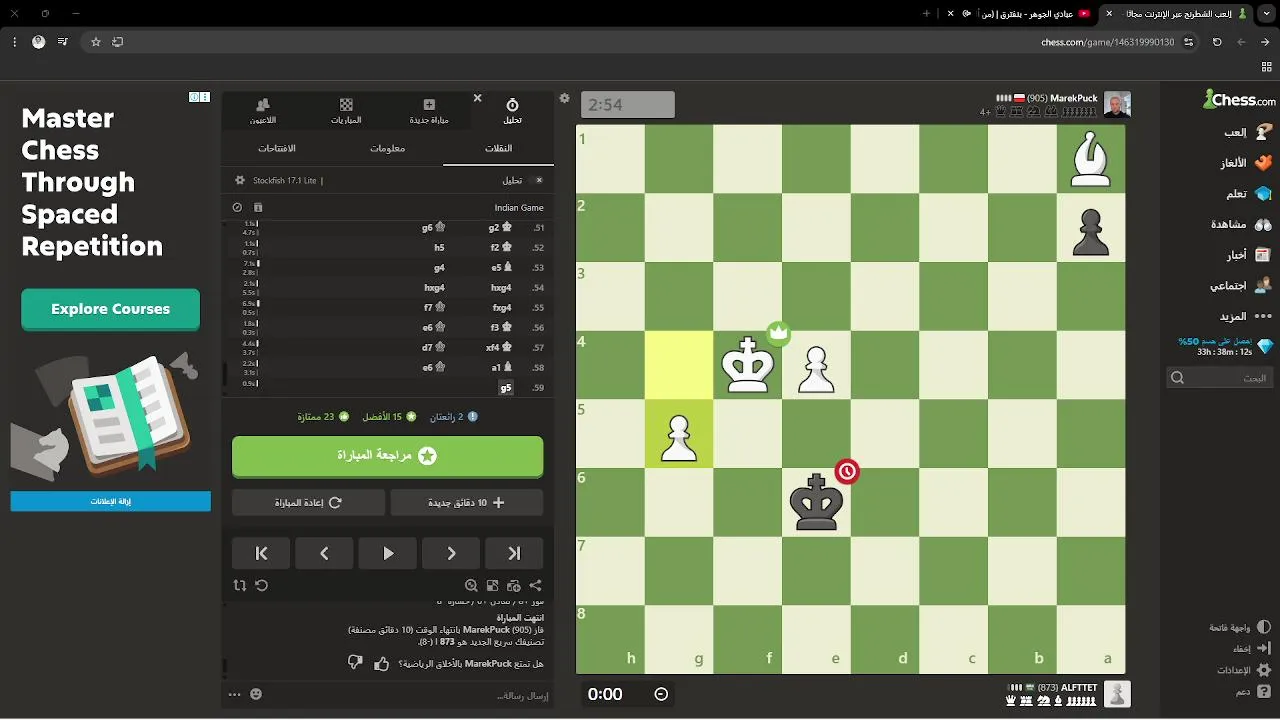Click the magnifier icon below move controls
This screenshot has height=720, width=1280.
(x=471, y=586)
